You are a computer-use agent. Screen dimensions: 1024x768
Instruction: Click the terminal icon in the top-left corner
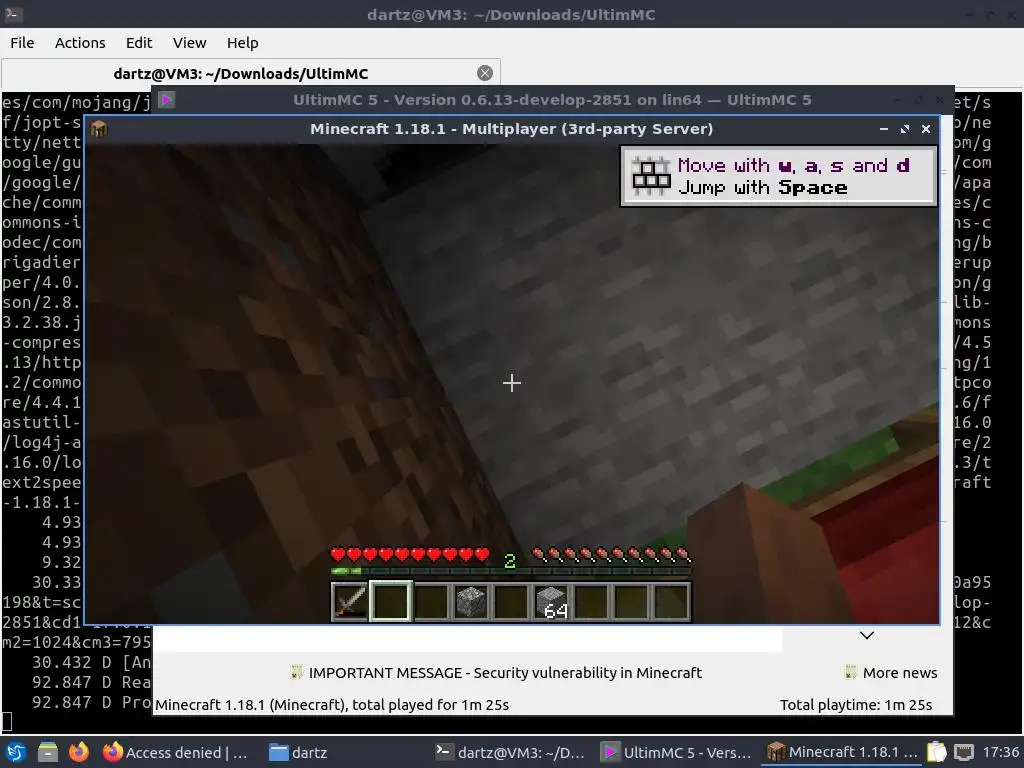pyautogui.click(x=14, y=14)
